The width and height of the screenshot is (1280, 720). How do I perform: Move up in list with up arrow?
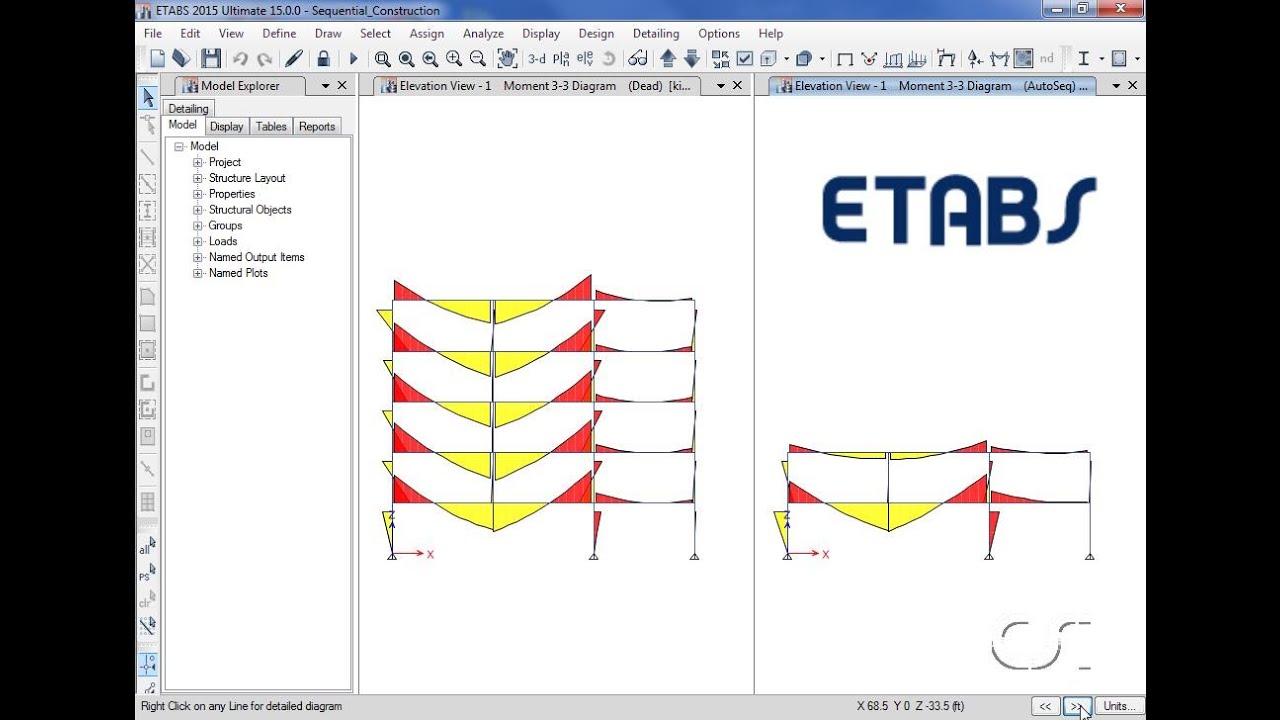click(668, 59)
